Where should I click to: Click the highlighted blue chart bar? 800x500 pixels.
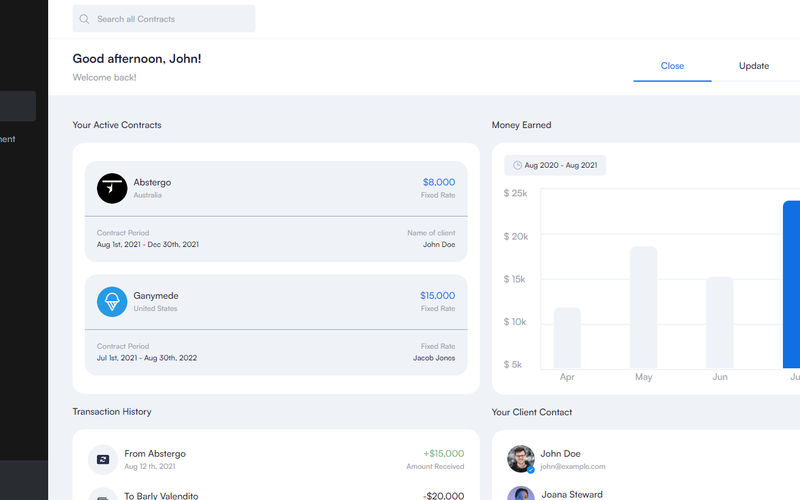791,284
